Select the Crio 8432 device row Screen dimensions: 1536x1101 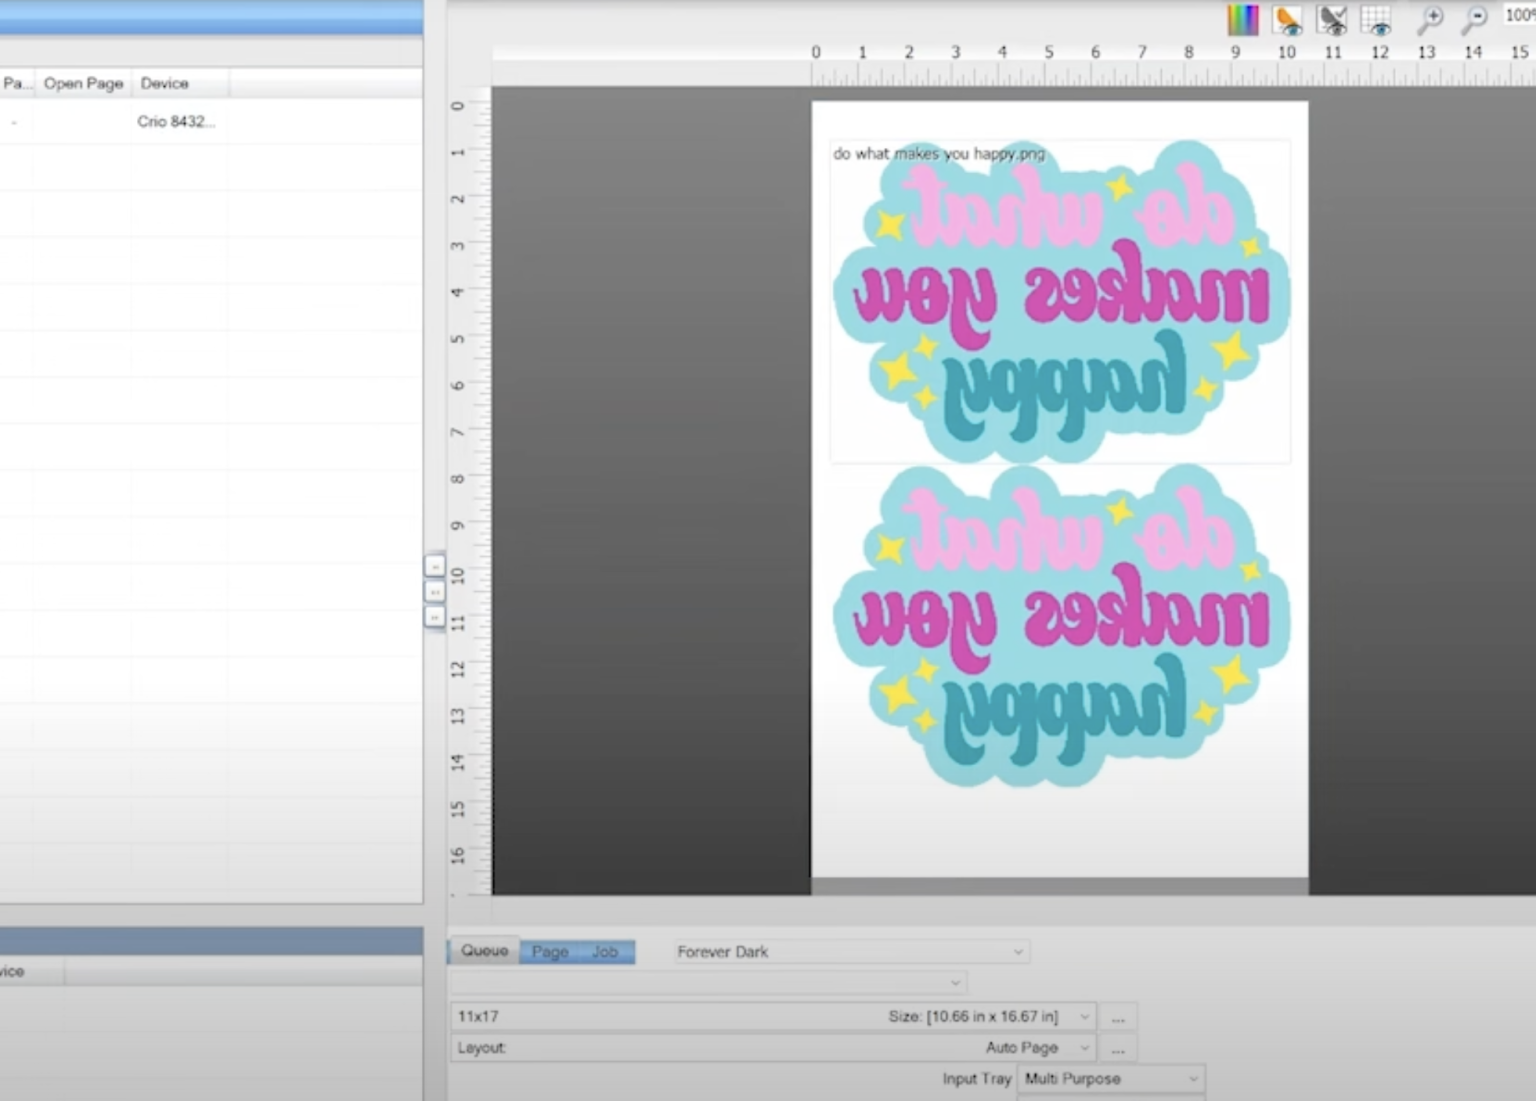click(175, 121)
